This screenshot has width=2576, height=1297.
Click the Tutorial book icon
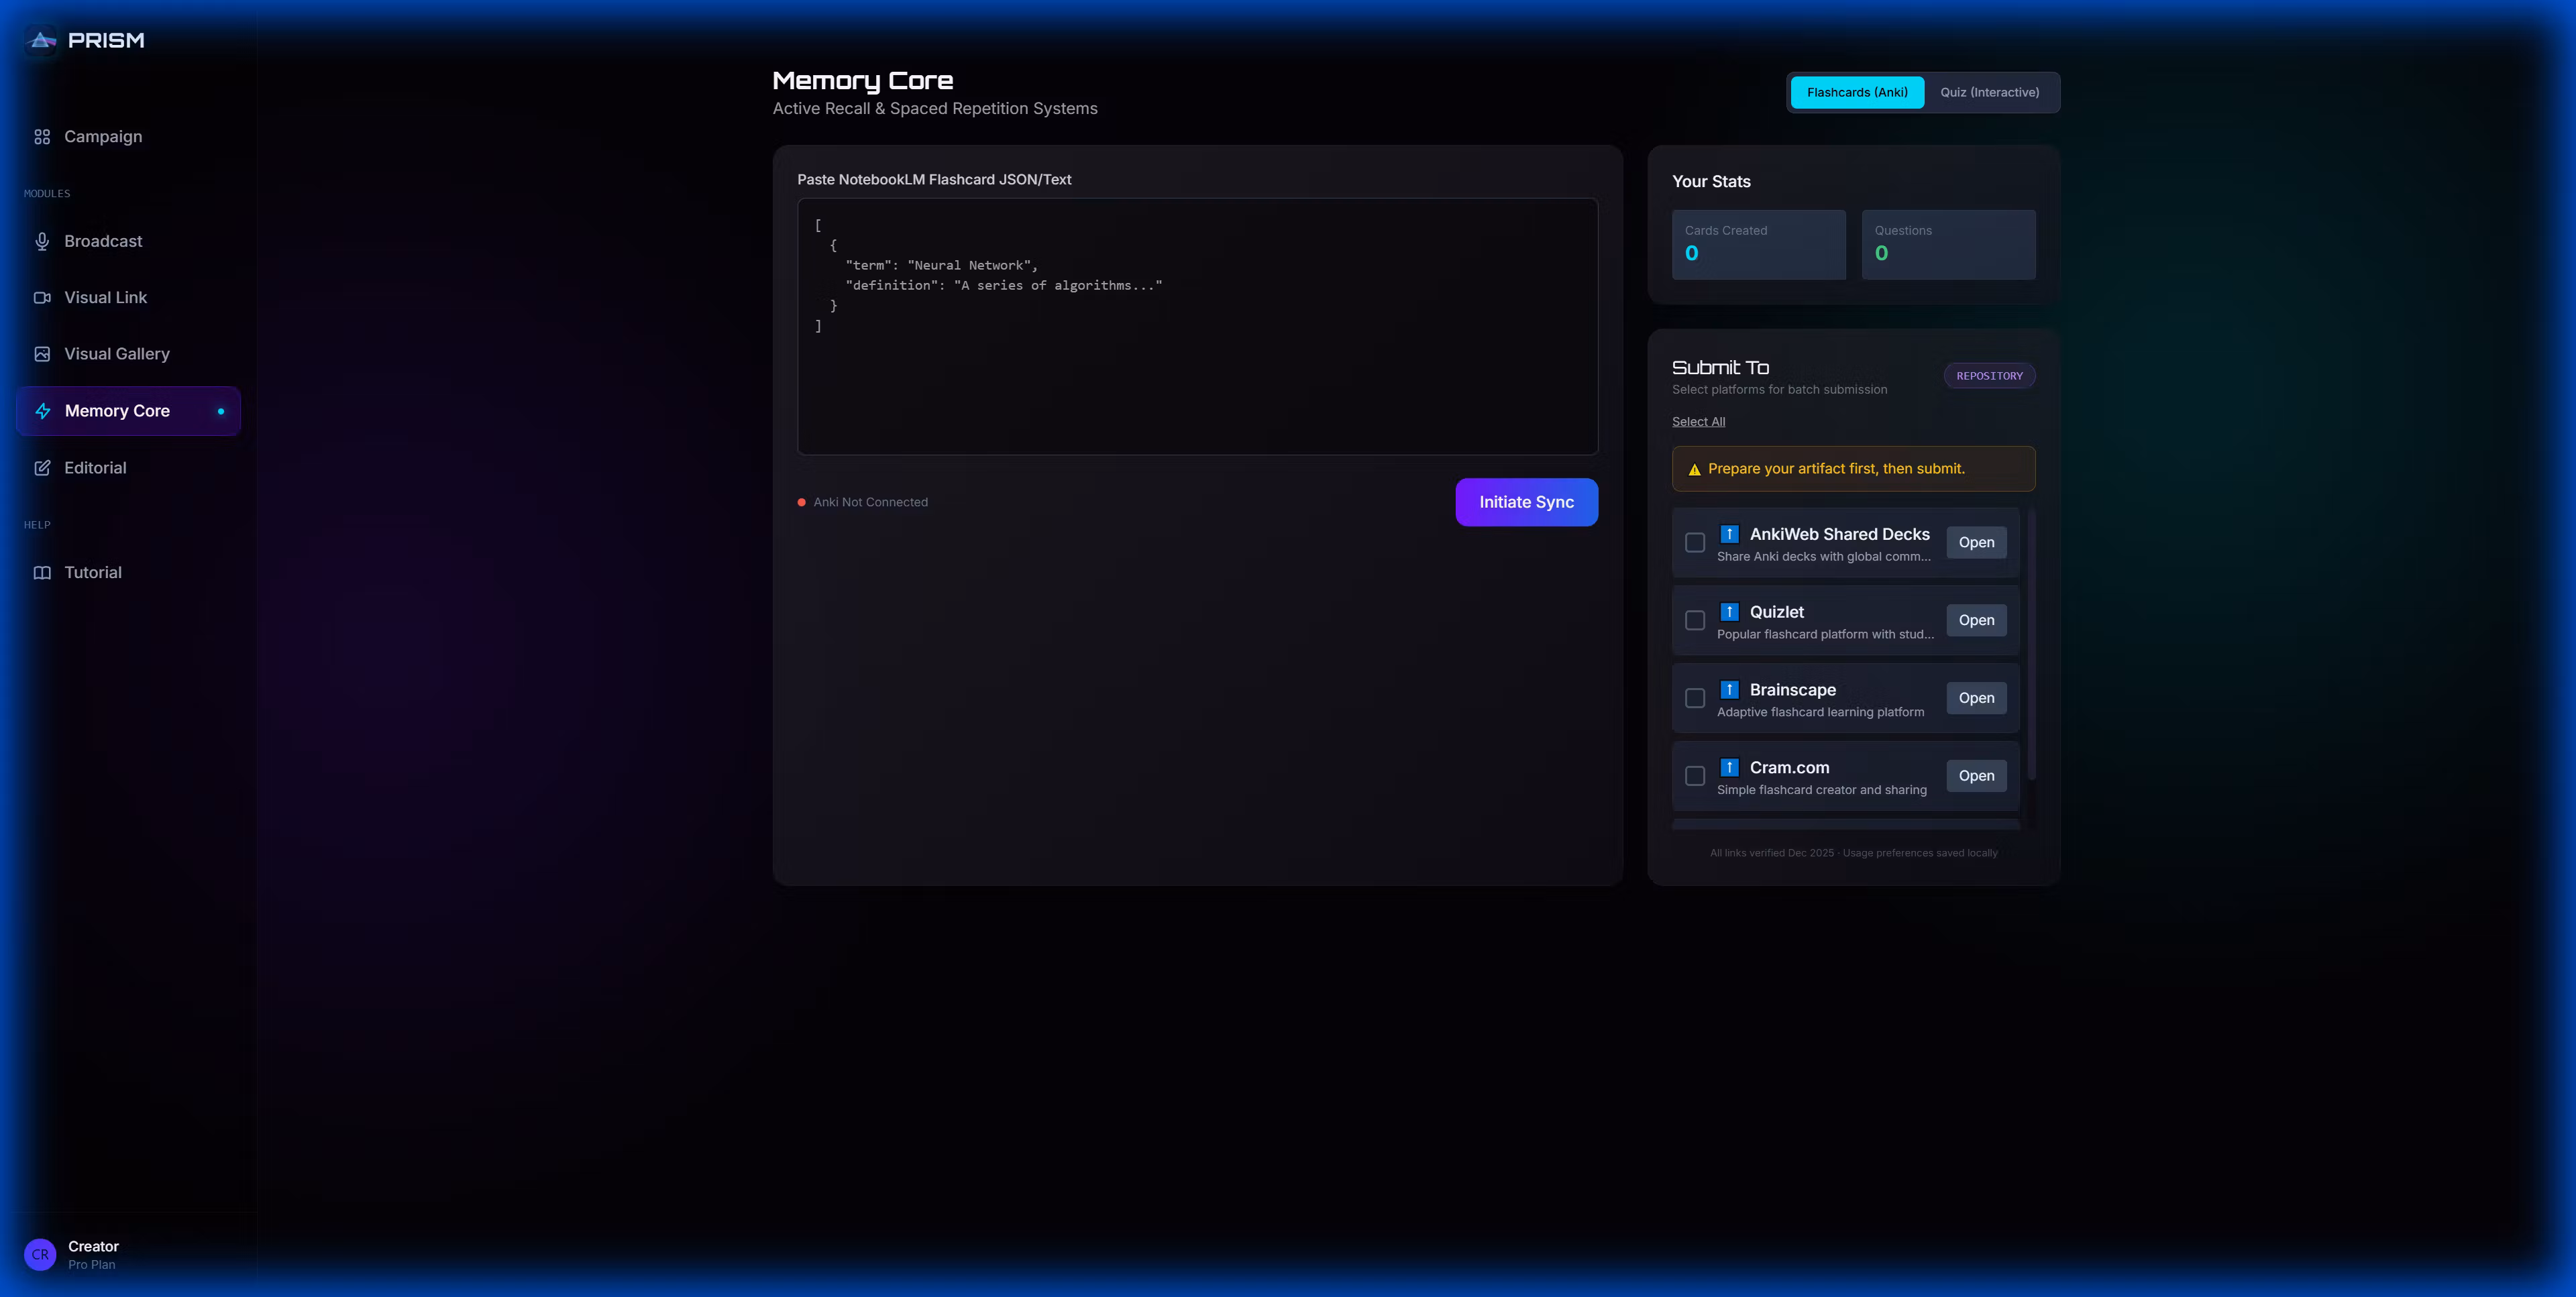42,573
